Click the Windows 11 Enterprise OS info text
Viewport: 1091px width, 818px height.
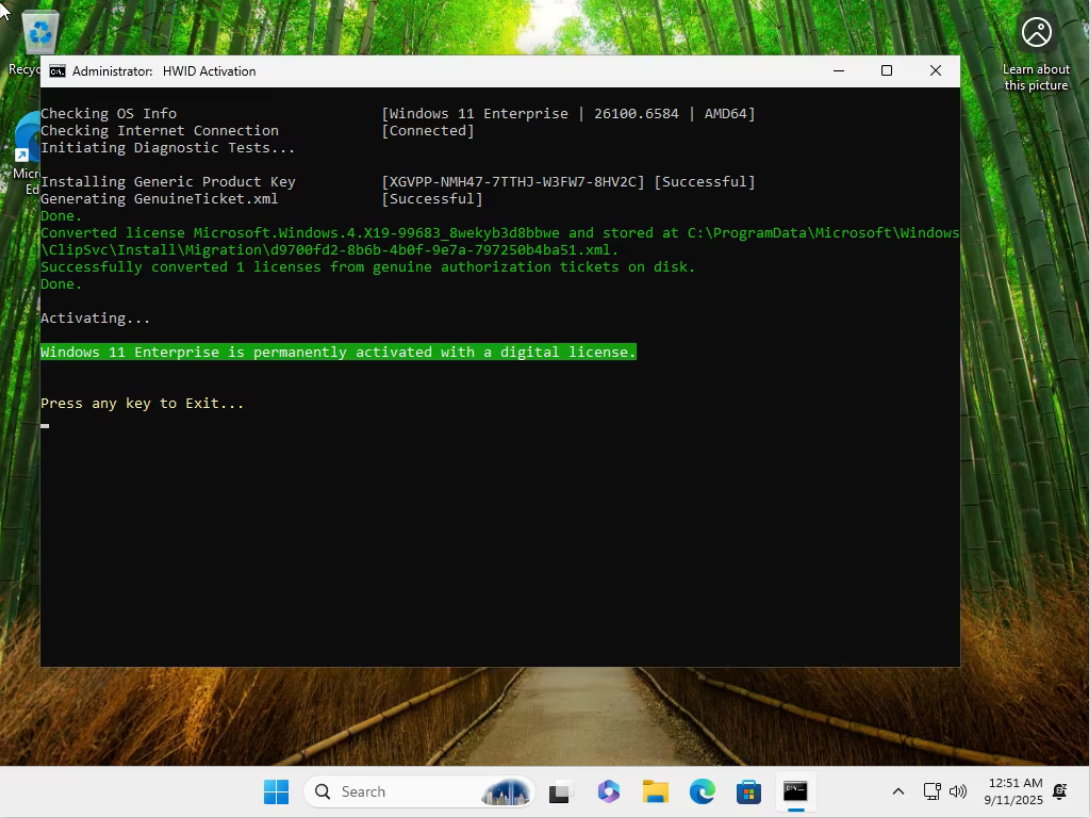pos(568,113)
